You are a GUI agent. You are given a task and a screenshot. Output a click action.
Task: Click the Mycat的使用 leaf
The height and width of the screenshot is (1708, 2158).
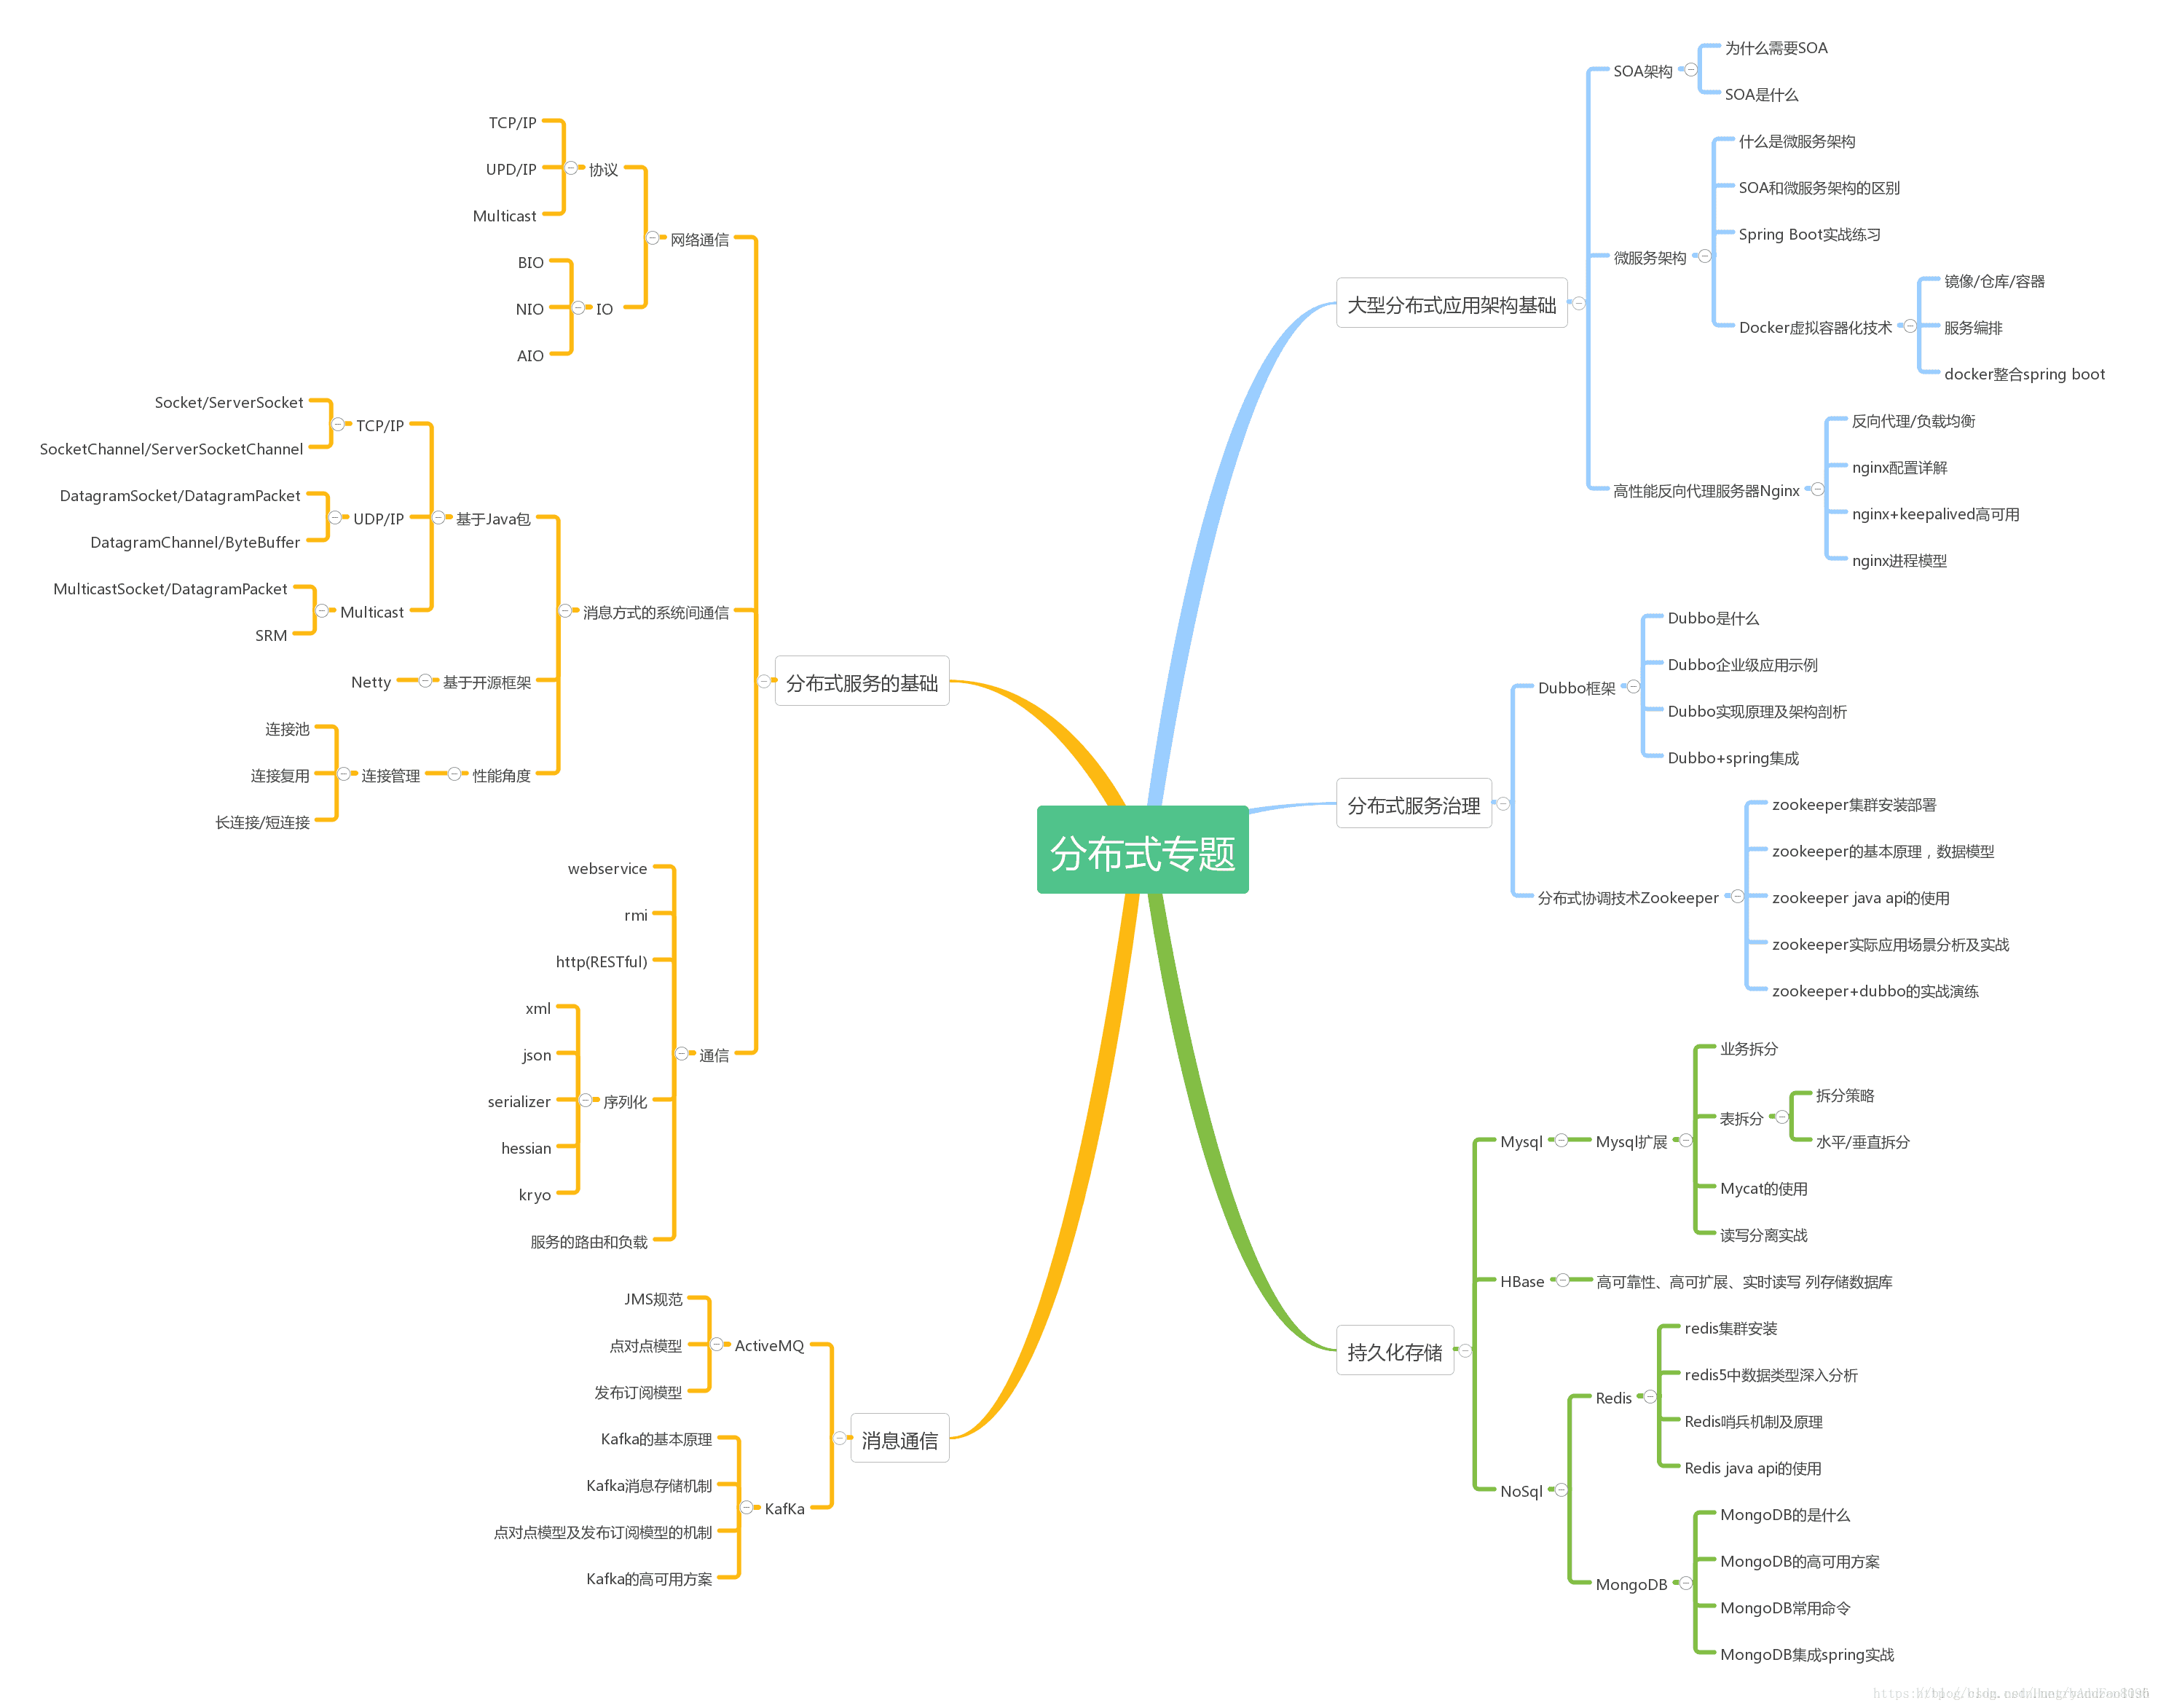1763,1189
